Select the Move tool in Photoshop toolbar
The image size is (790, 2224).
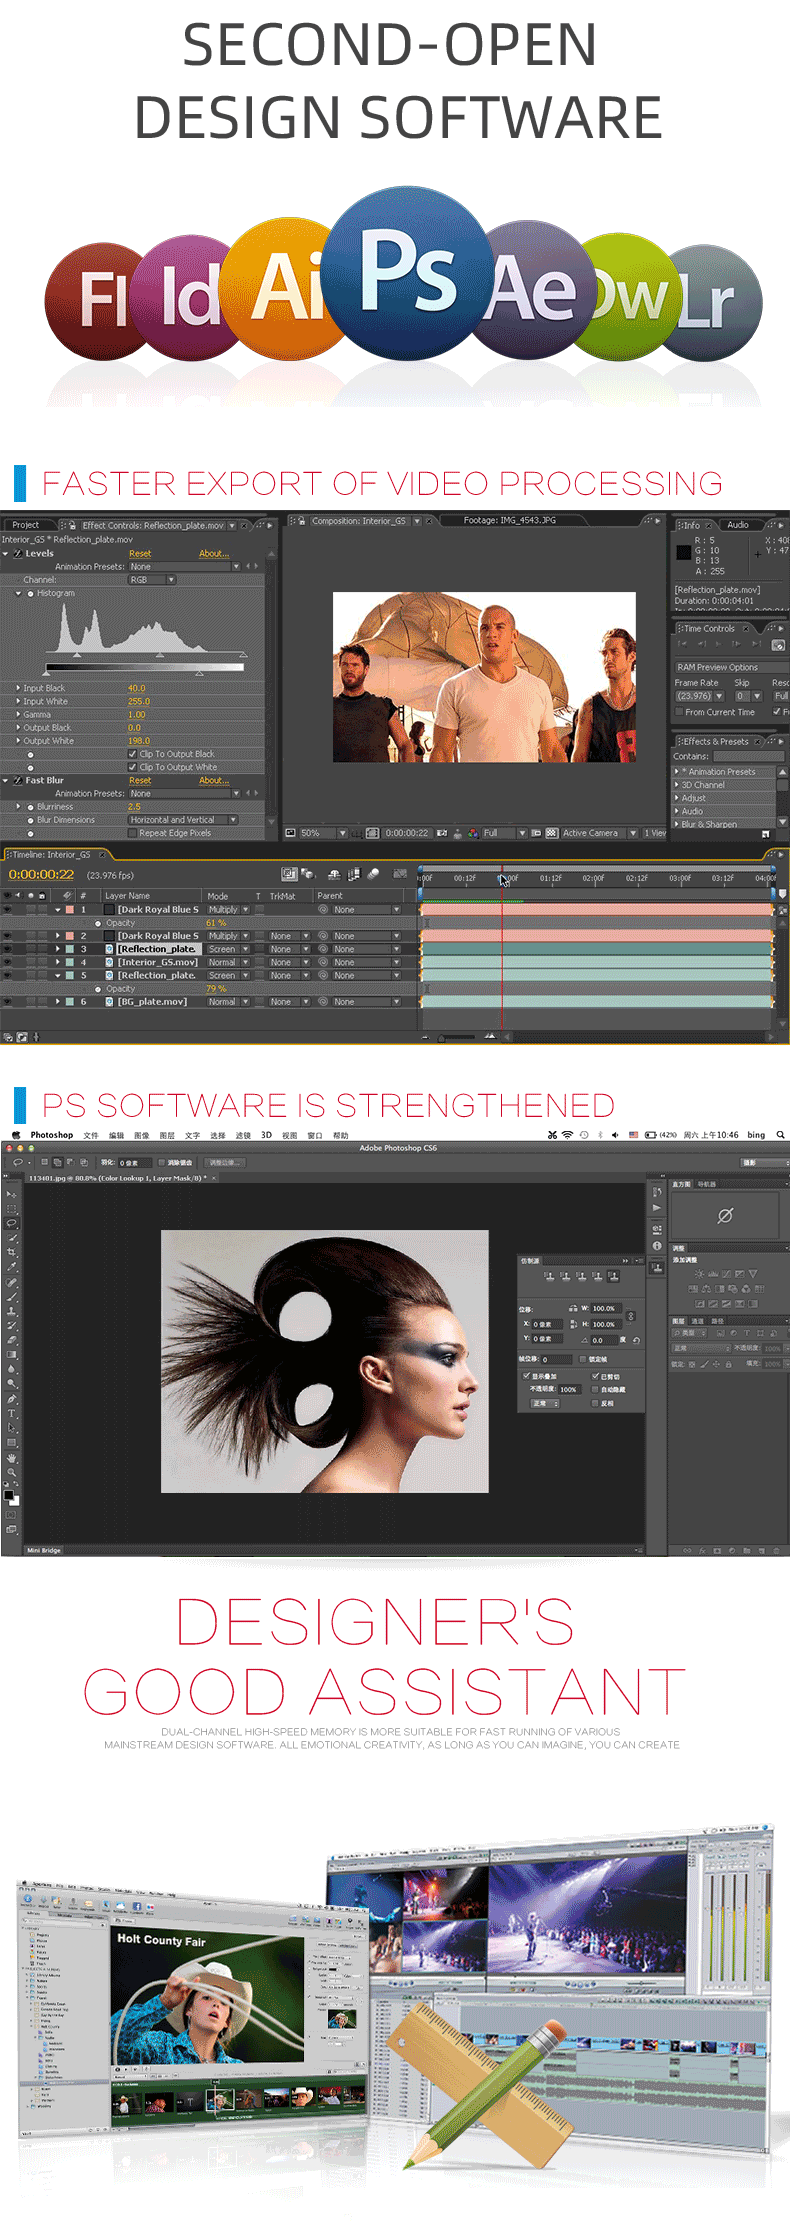[11, 1195]
